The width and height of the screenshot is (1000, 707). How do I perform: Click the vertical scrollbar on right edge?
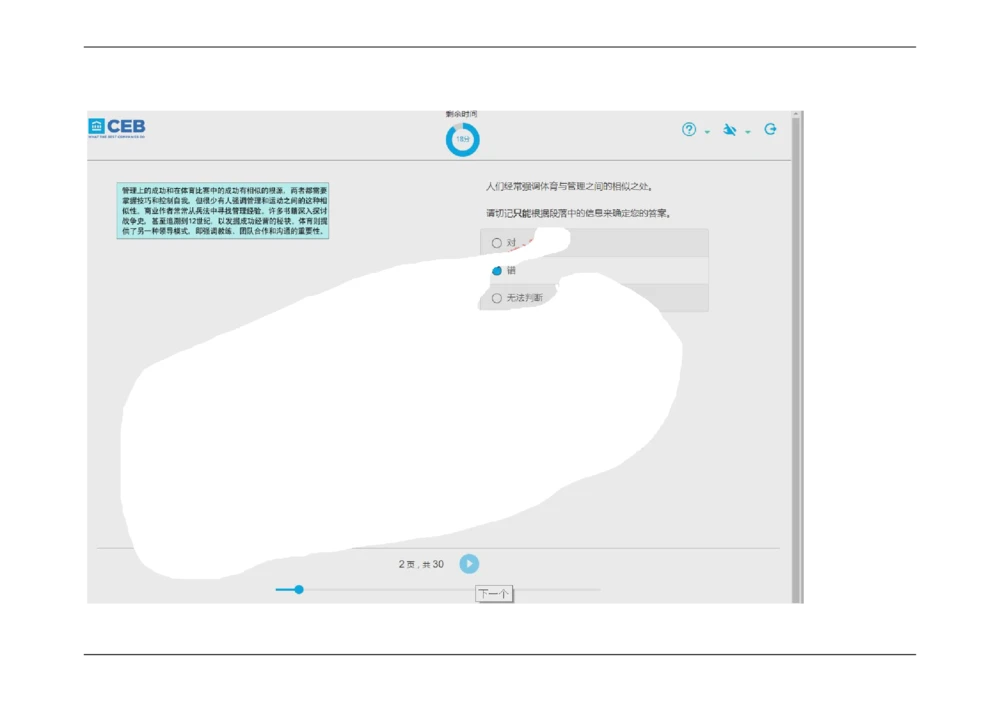pos(797,350)
